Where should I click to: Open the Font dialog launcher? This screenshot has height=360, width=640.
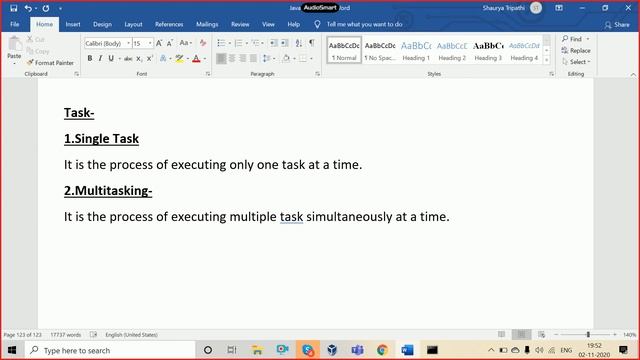point(208,74)
